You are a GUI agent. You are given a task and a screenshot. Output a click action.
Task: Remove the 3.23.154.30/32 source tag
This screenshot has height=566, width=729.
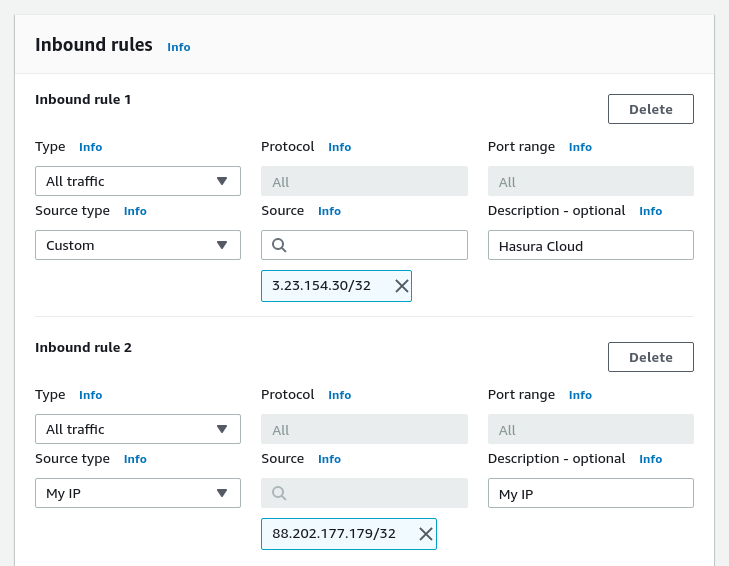(402, 286)
